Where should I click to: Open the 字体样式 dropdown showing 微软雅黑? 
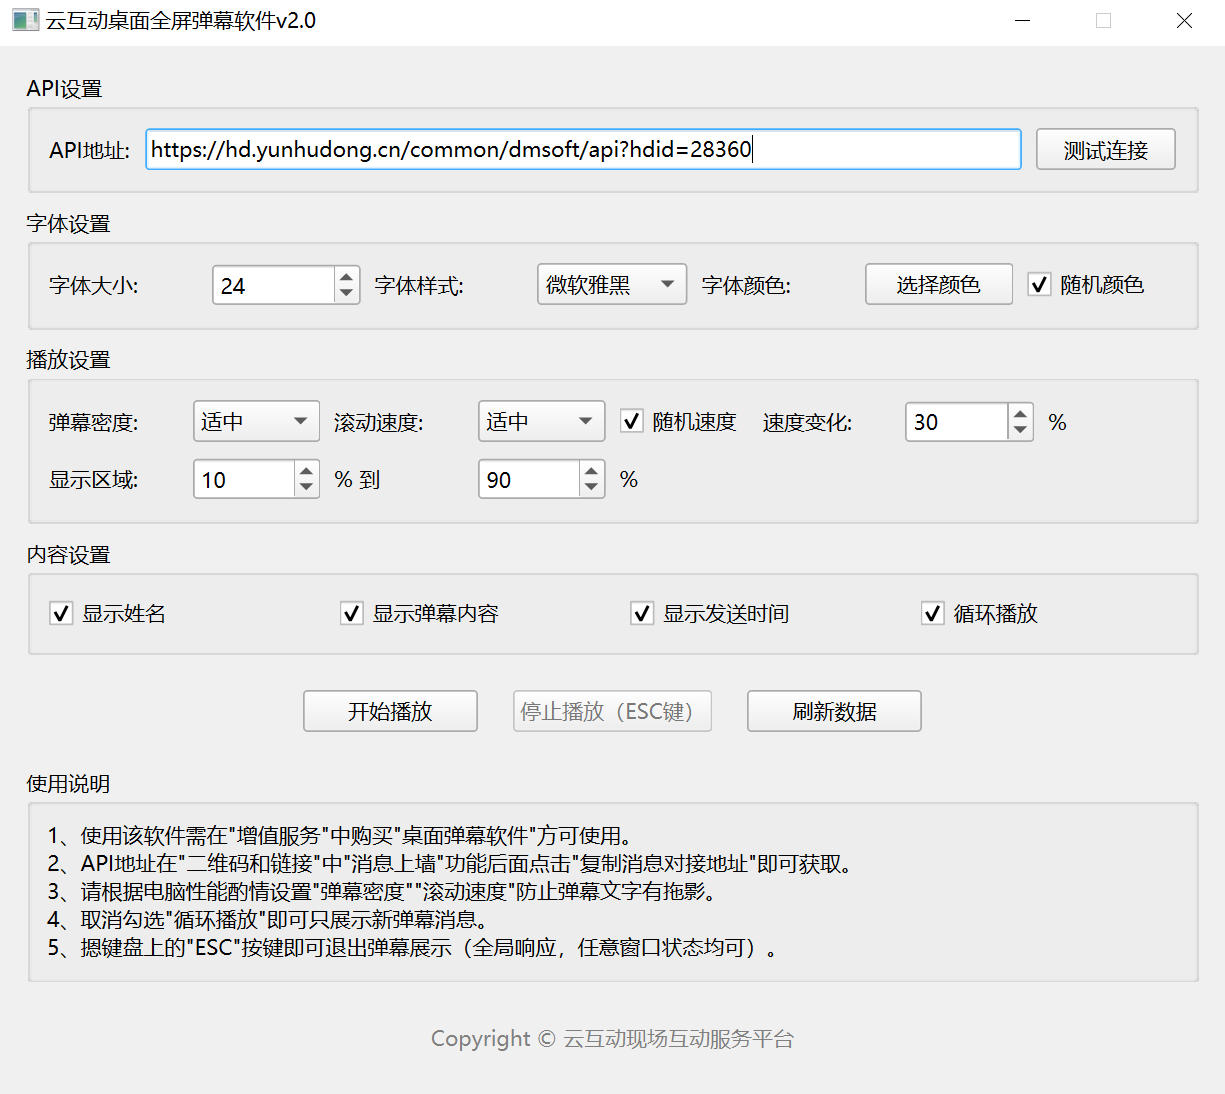coord(611,285)
